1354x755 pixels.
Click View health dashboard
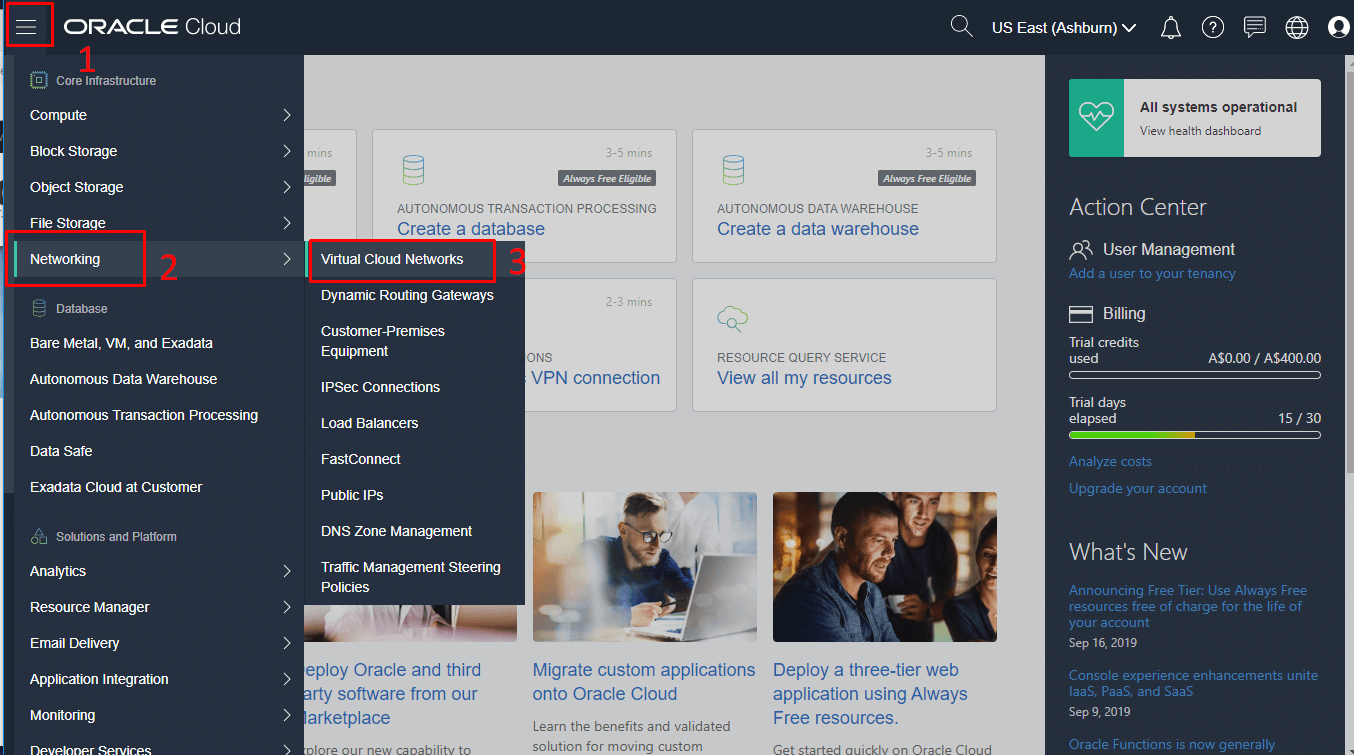(x=1200, y=131)
